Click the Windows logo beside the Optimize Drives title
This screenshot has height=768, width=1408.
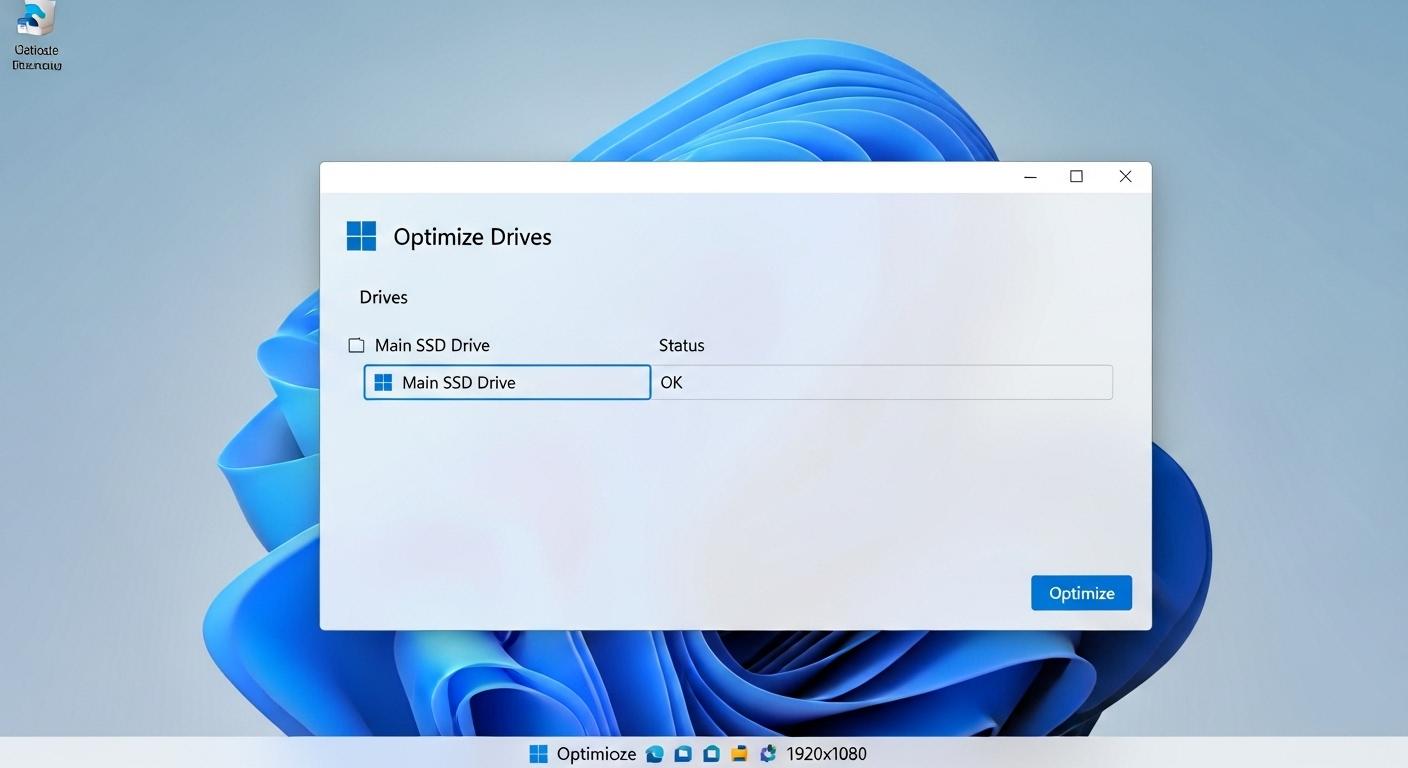(361, 235)
